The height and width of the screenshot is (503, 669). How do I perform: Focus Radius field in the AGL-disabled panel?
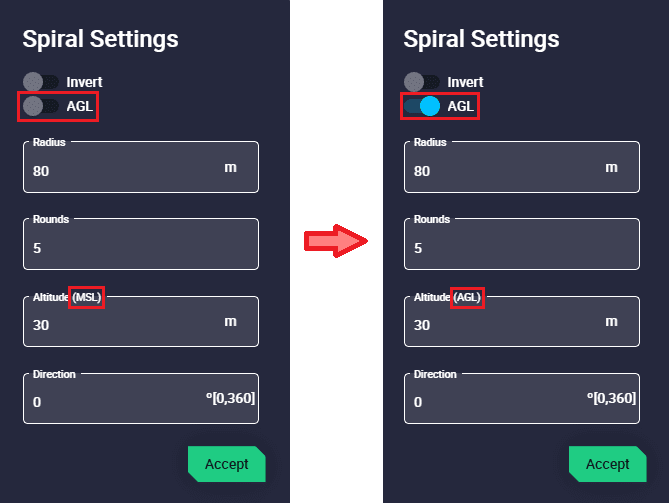coord(120,169)
